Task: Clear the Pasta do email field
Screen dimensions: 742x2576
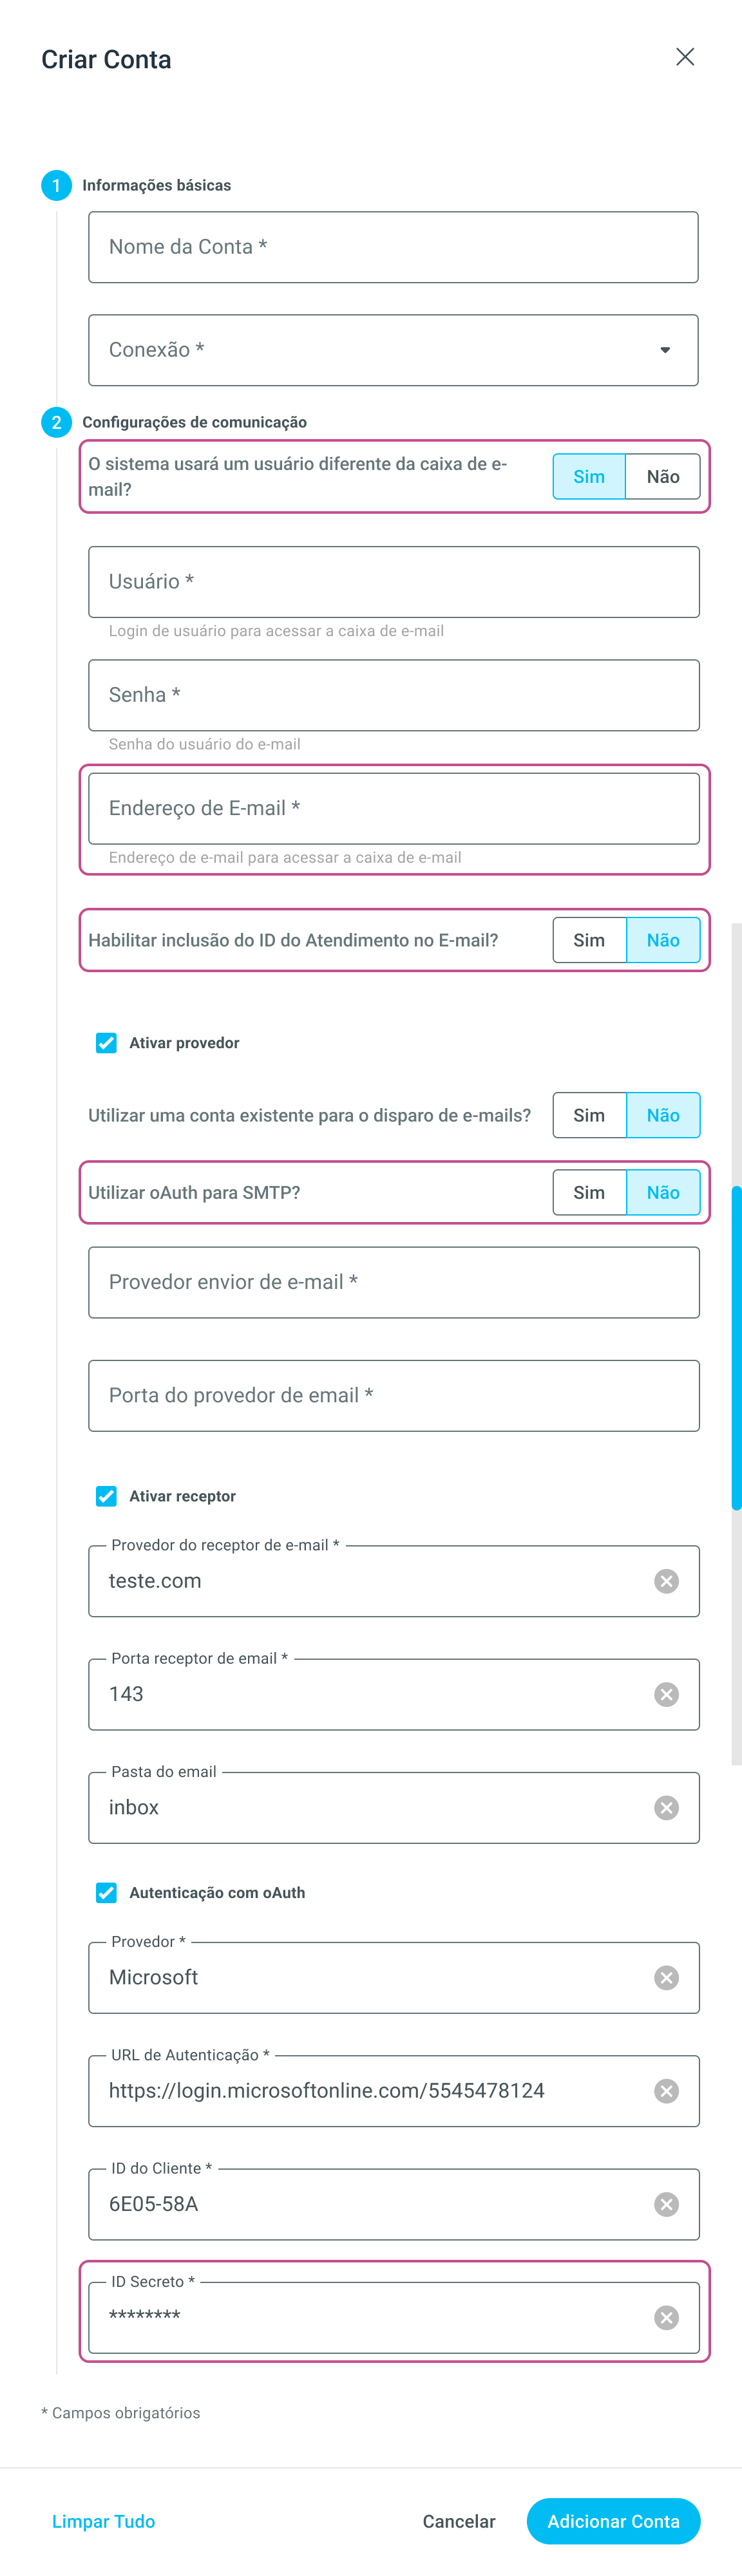Action: [x=666, y=1807]
